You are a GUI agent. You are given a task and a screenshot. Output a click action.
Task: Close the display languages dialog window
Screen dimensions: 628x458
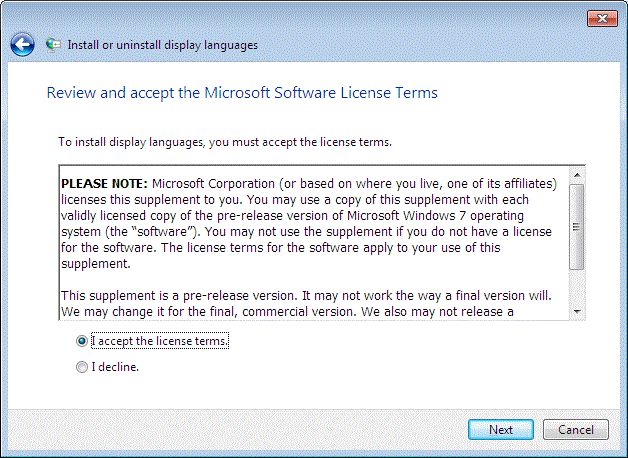[x=602, y=18]
